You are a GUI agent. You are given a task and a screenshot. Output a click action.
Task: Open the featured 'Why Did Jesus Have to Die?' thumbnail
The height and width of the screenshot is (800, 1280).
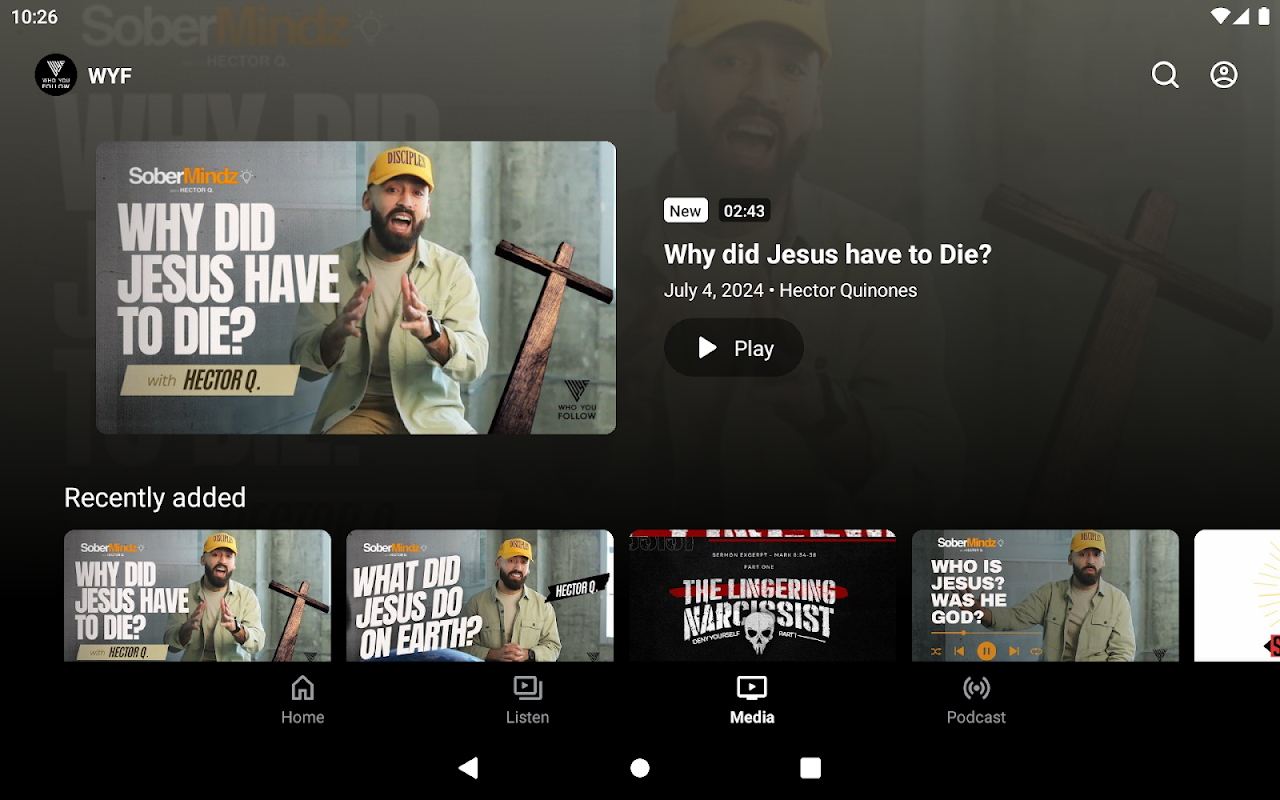click(356, 288)
